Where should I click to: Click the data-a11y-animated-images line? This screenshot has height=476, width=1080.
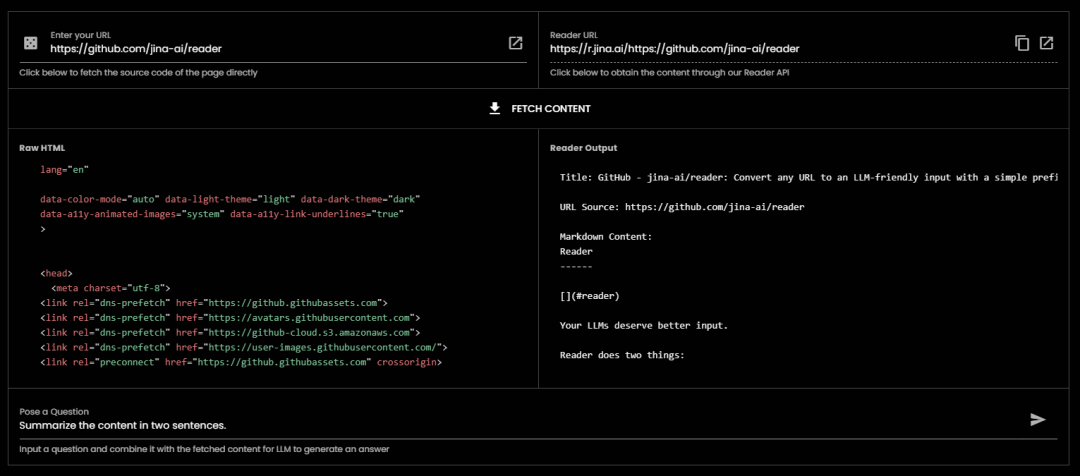[x=222, y=214]
